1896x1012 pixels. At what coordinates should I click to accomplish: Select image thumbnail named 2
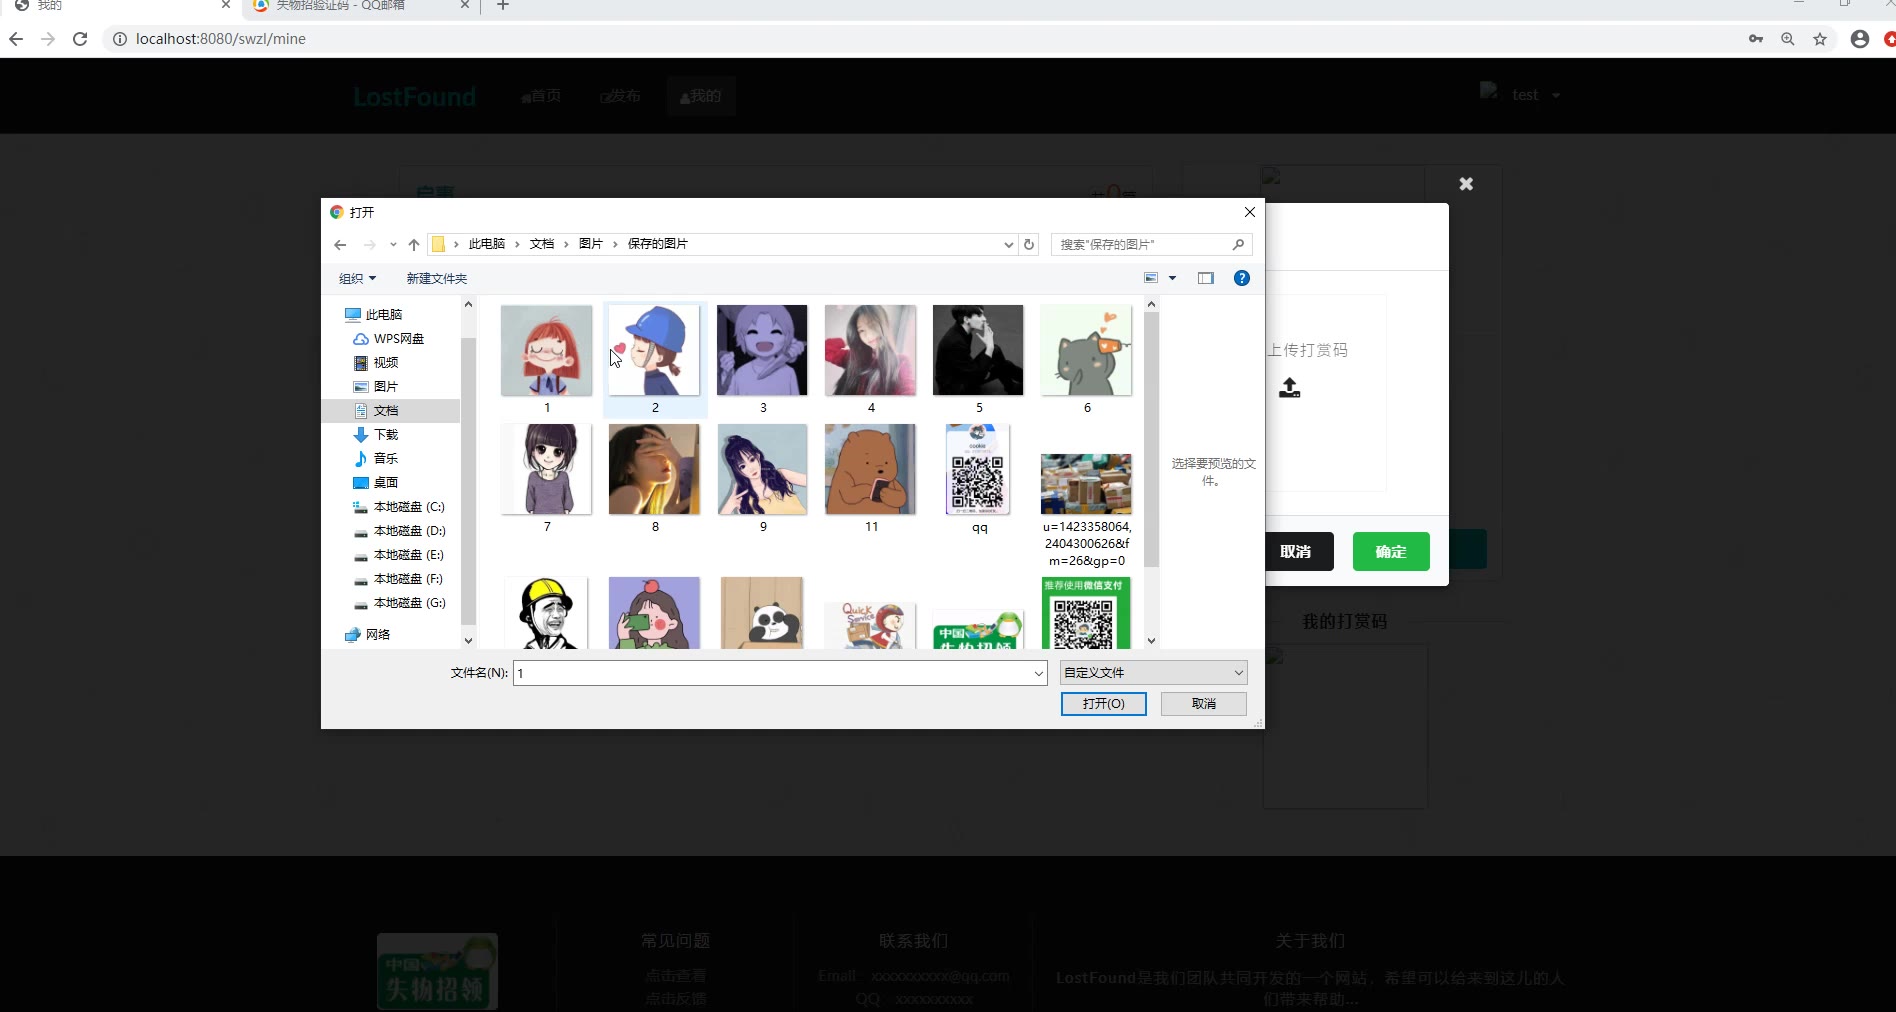point(655,351)
